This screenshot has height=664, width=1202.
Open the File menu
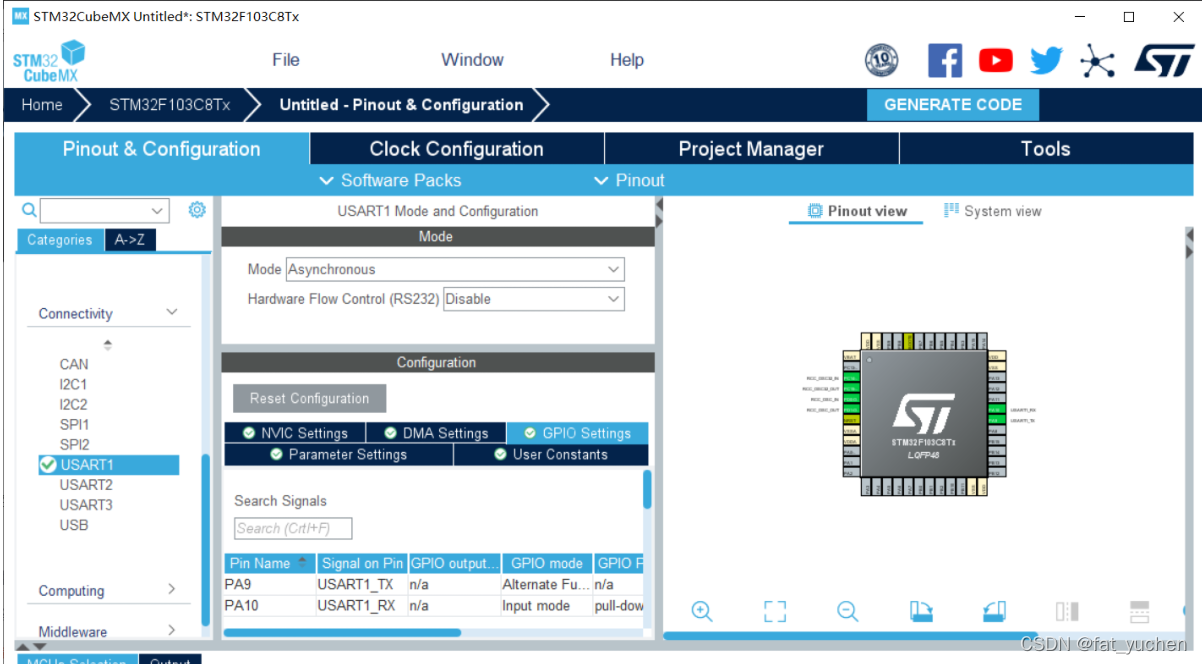(x=286, y=60)
